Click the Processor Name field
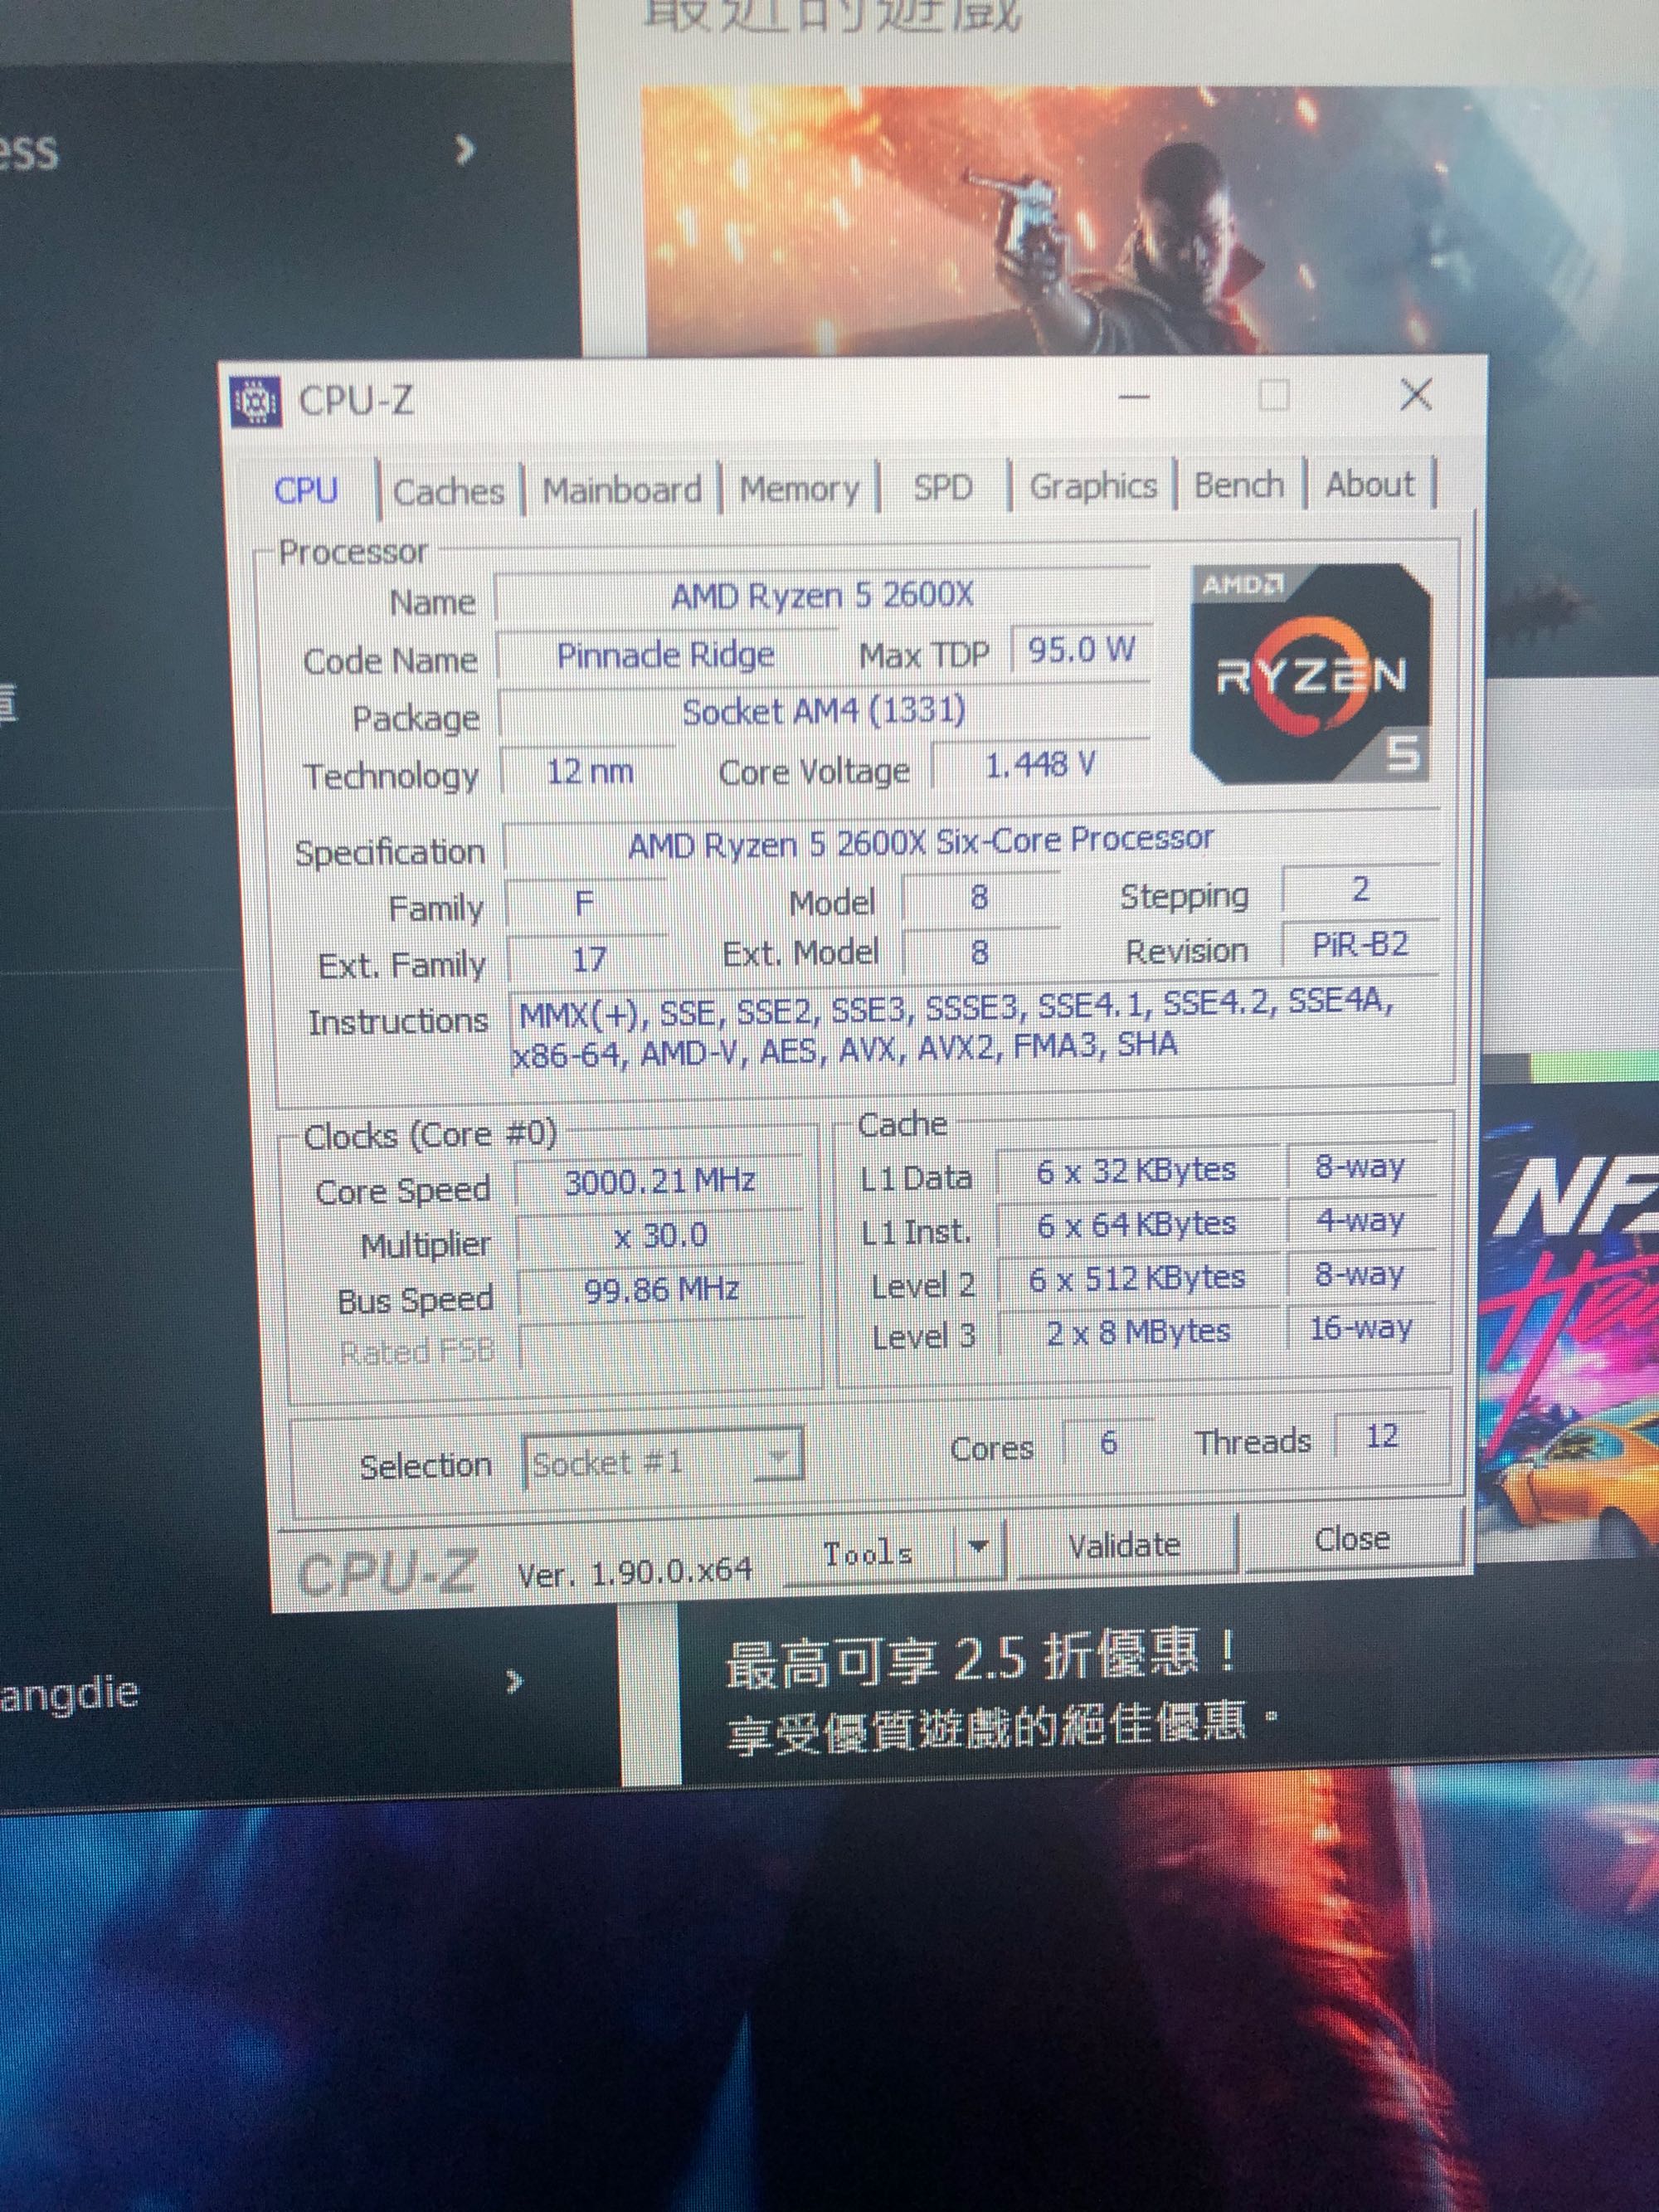1659x2212 pixels. pos(821,597)
